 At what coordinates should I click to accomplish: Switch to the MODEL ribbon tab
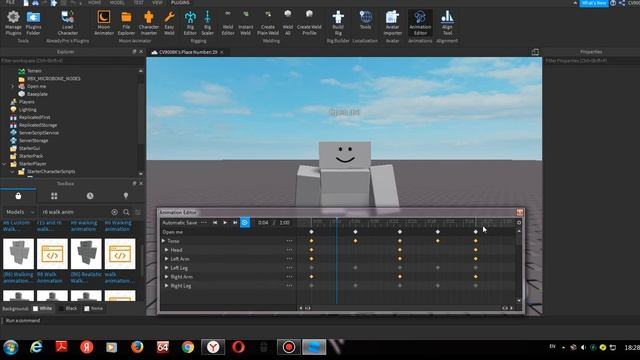[x=117, y=2]
